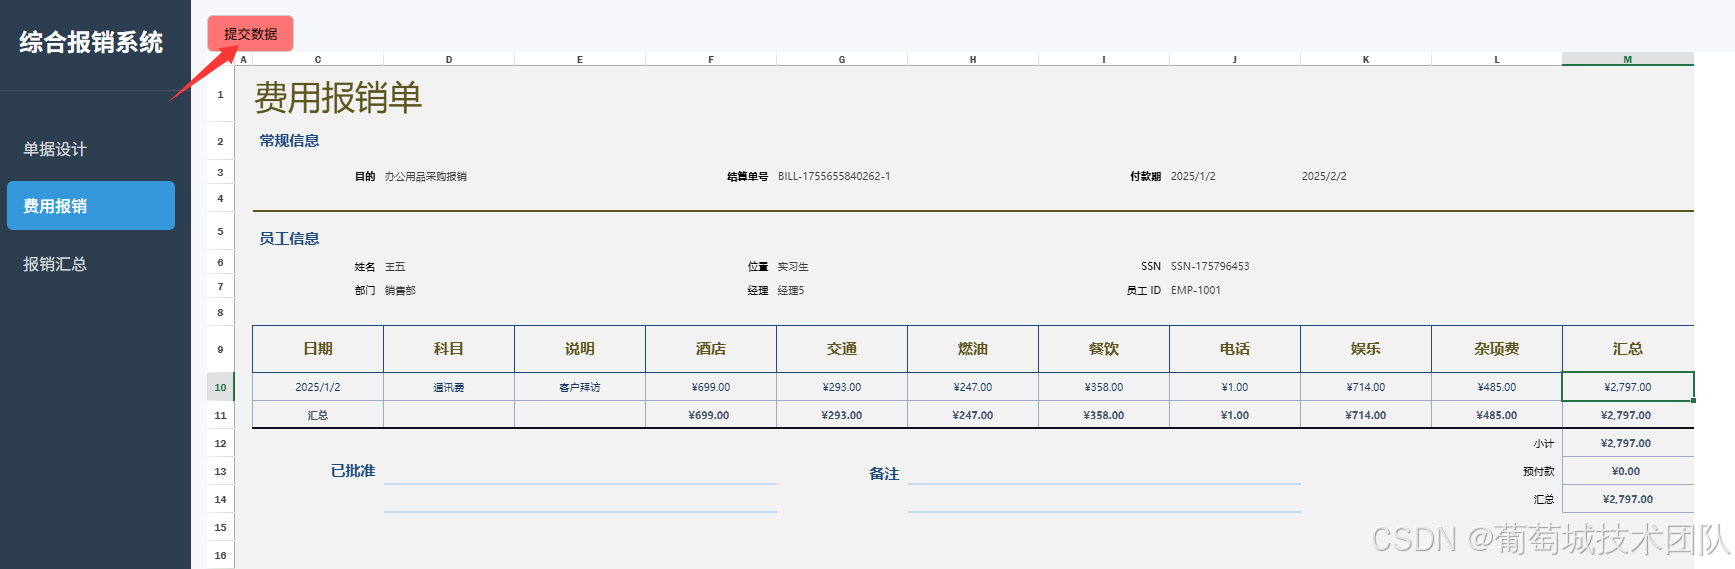Select row header 1
This screenshot has height=569, width=1735.
tap(220, 95)
